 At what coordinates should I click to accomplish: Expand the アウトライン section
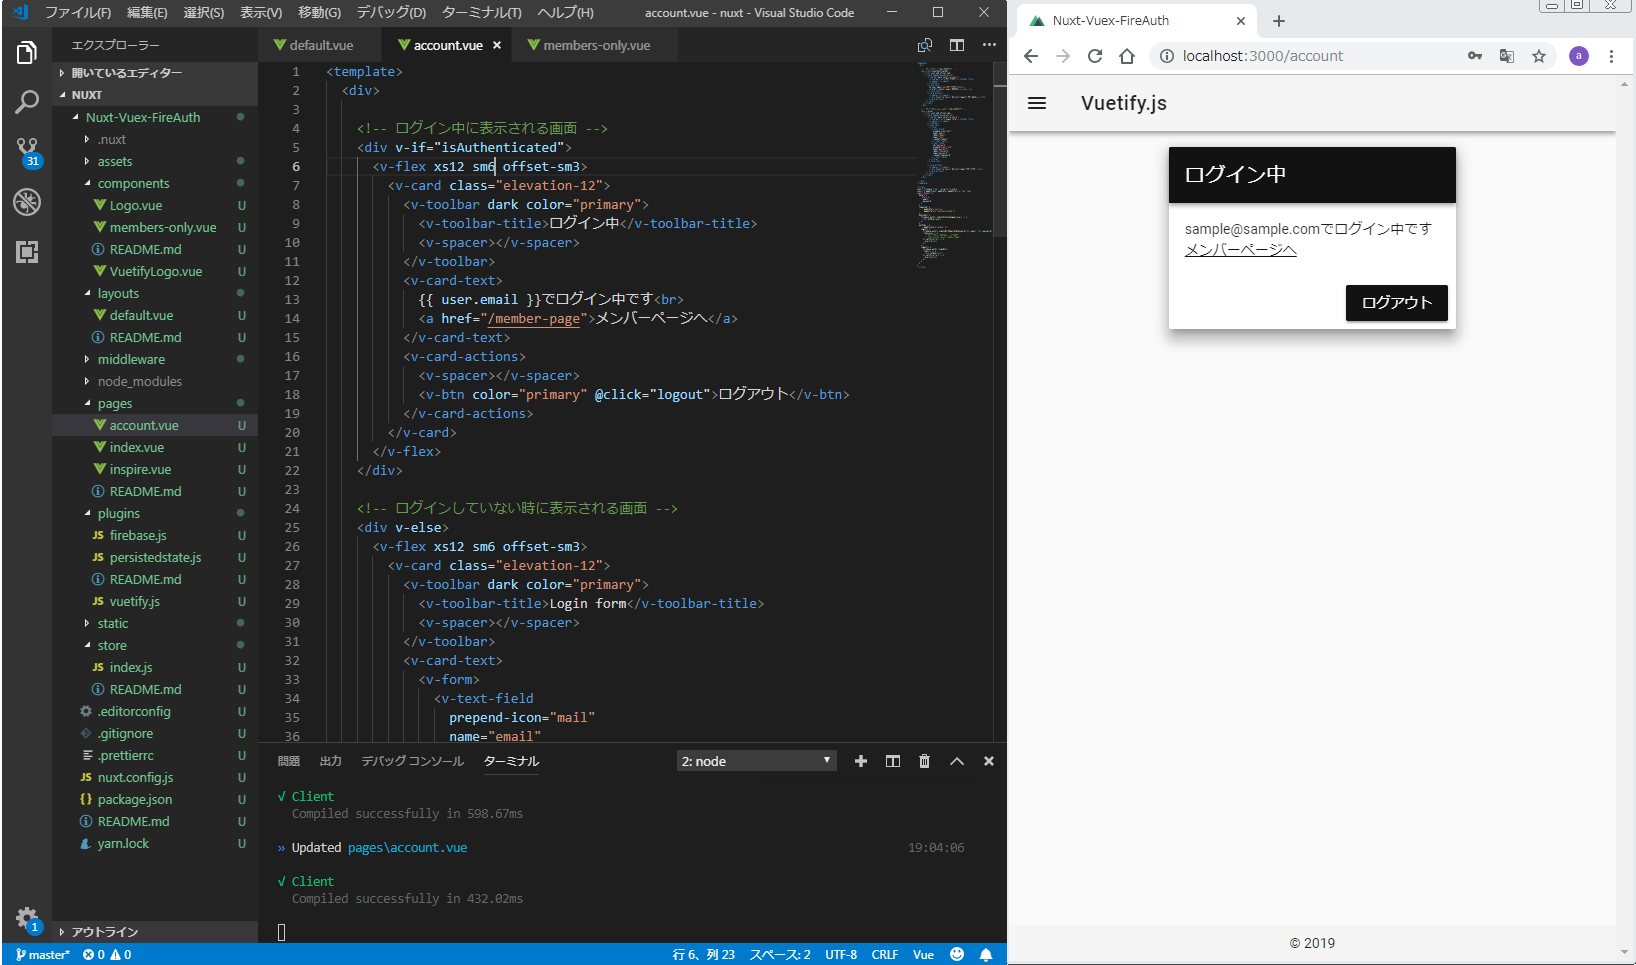point(104,932)
